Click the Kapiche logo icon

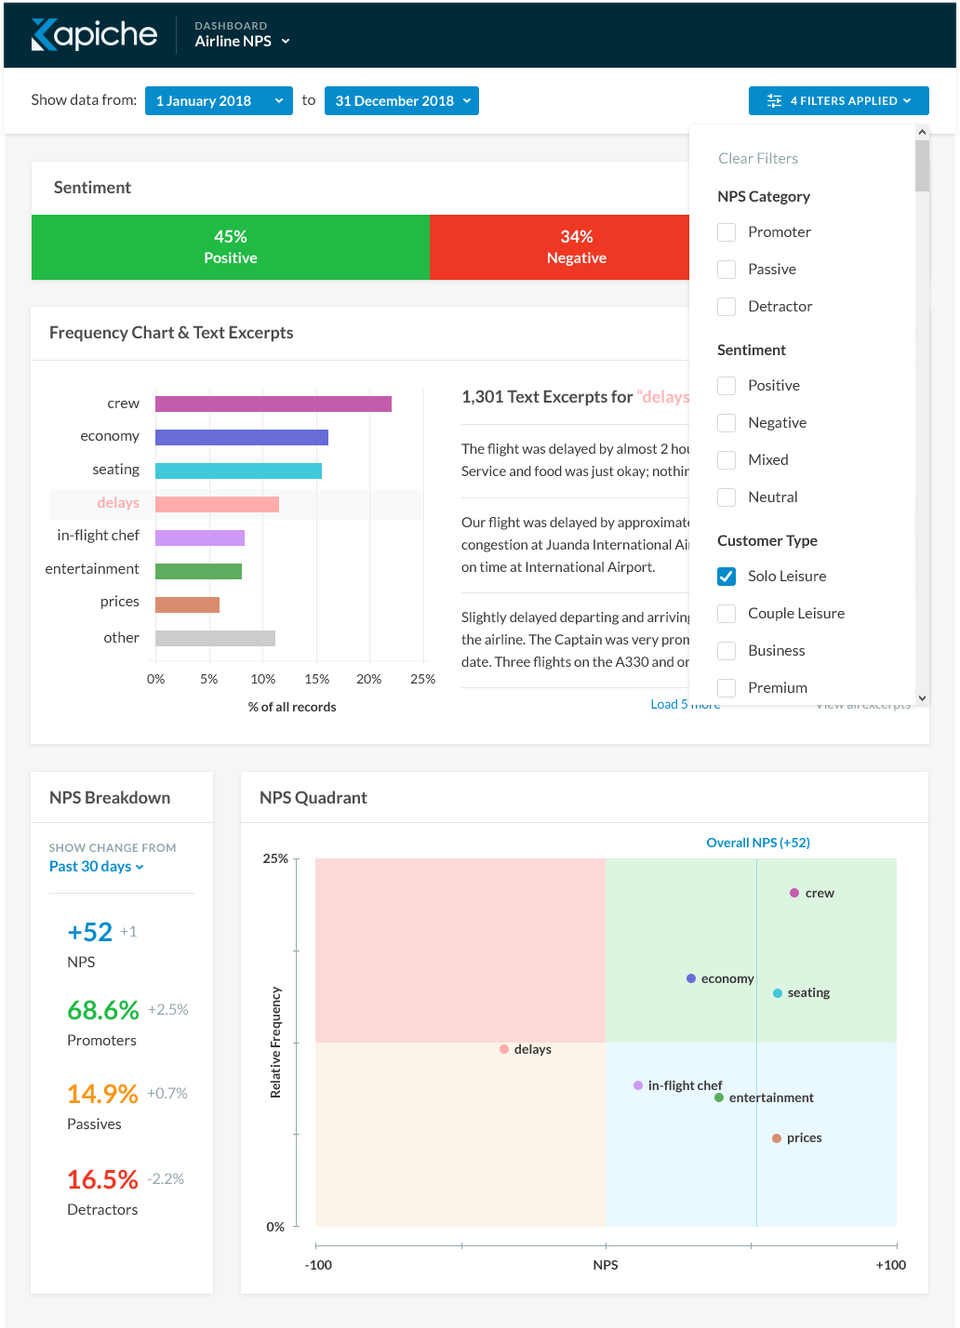tap(45, 35)
